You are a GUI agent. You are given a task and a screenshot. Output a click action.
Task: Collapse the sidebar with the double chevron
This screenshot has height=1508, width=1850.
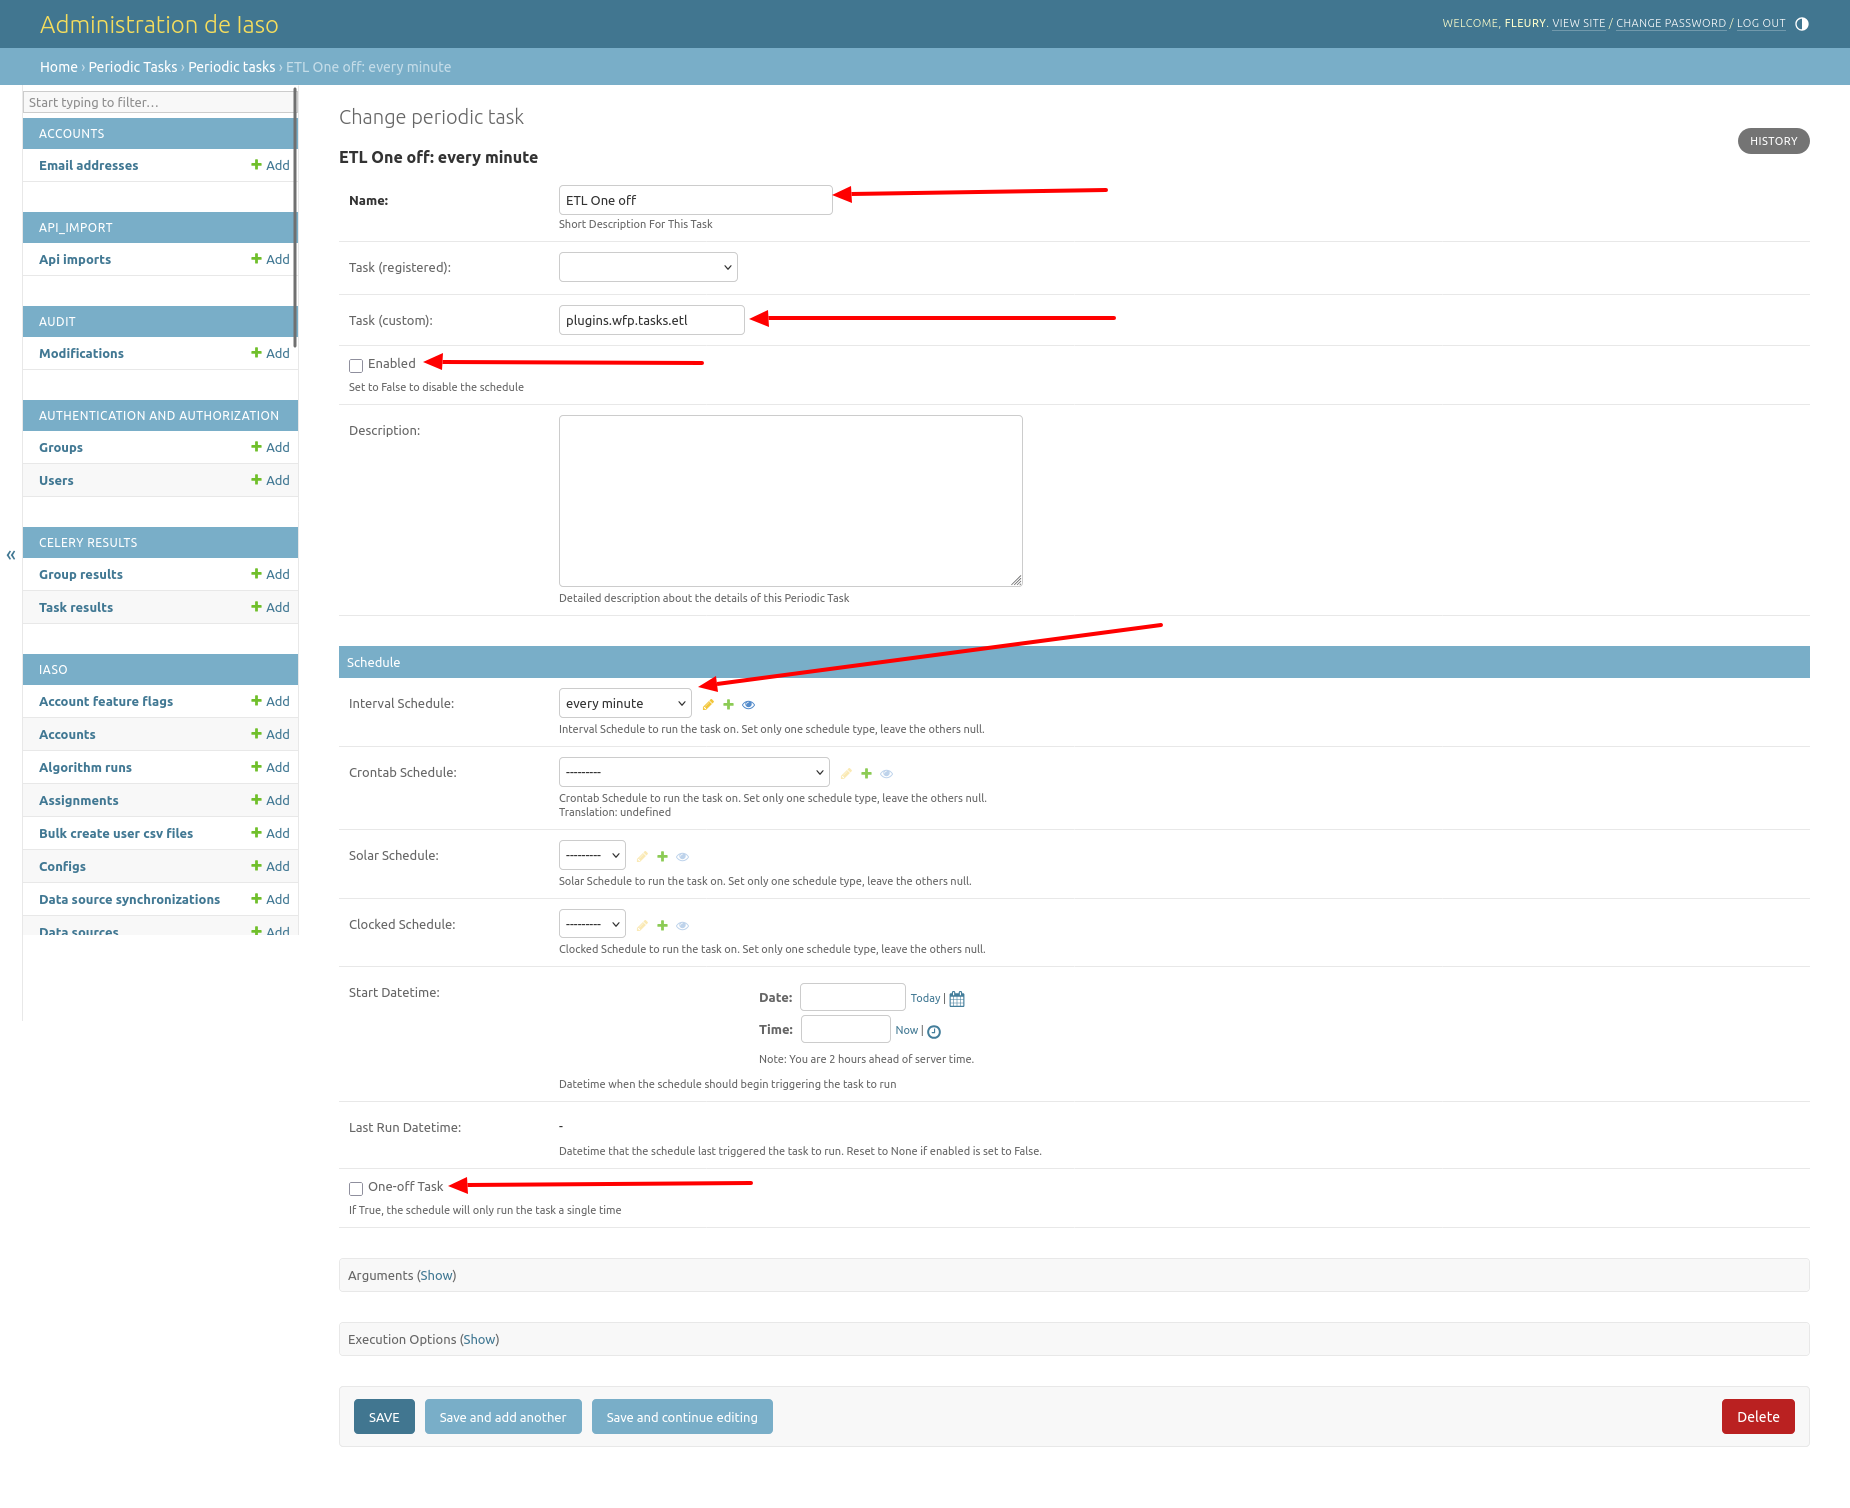click(x=11, y=555)
